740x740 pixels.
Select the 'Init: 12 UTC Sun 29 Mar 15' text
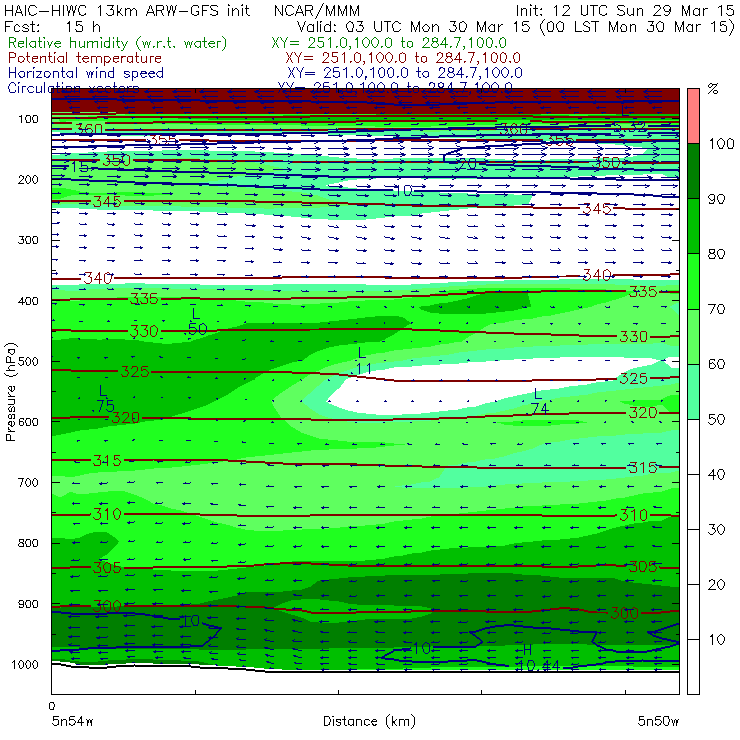tap(624, 10)
